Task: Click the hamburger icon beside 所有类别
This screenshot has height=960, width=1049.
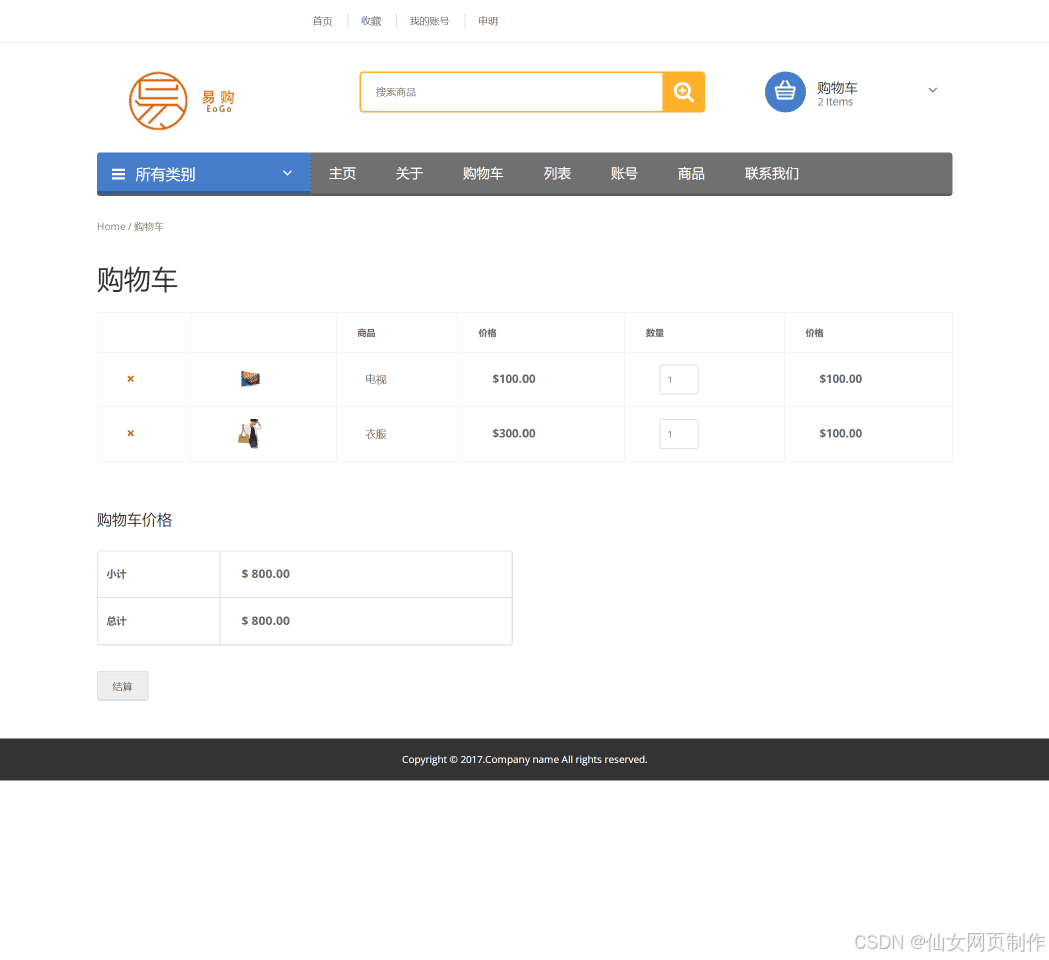Action: tap(118, 175)
